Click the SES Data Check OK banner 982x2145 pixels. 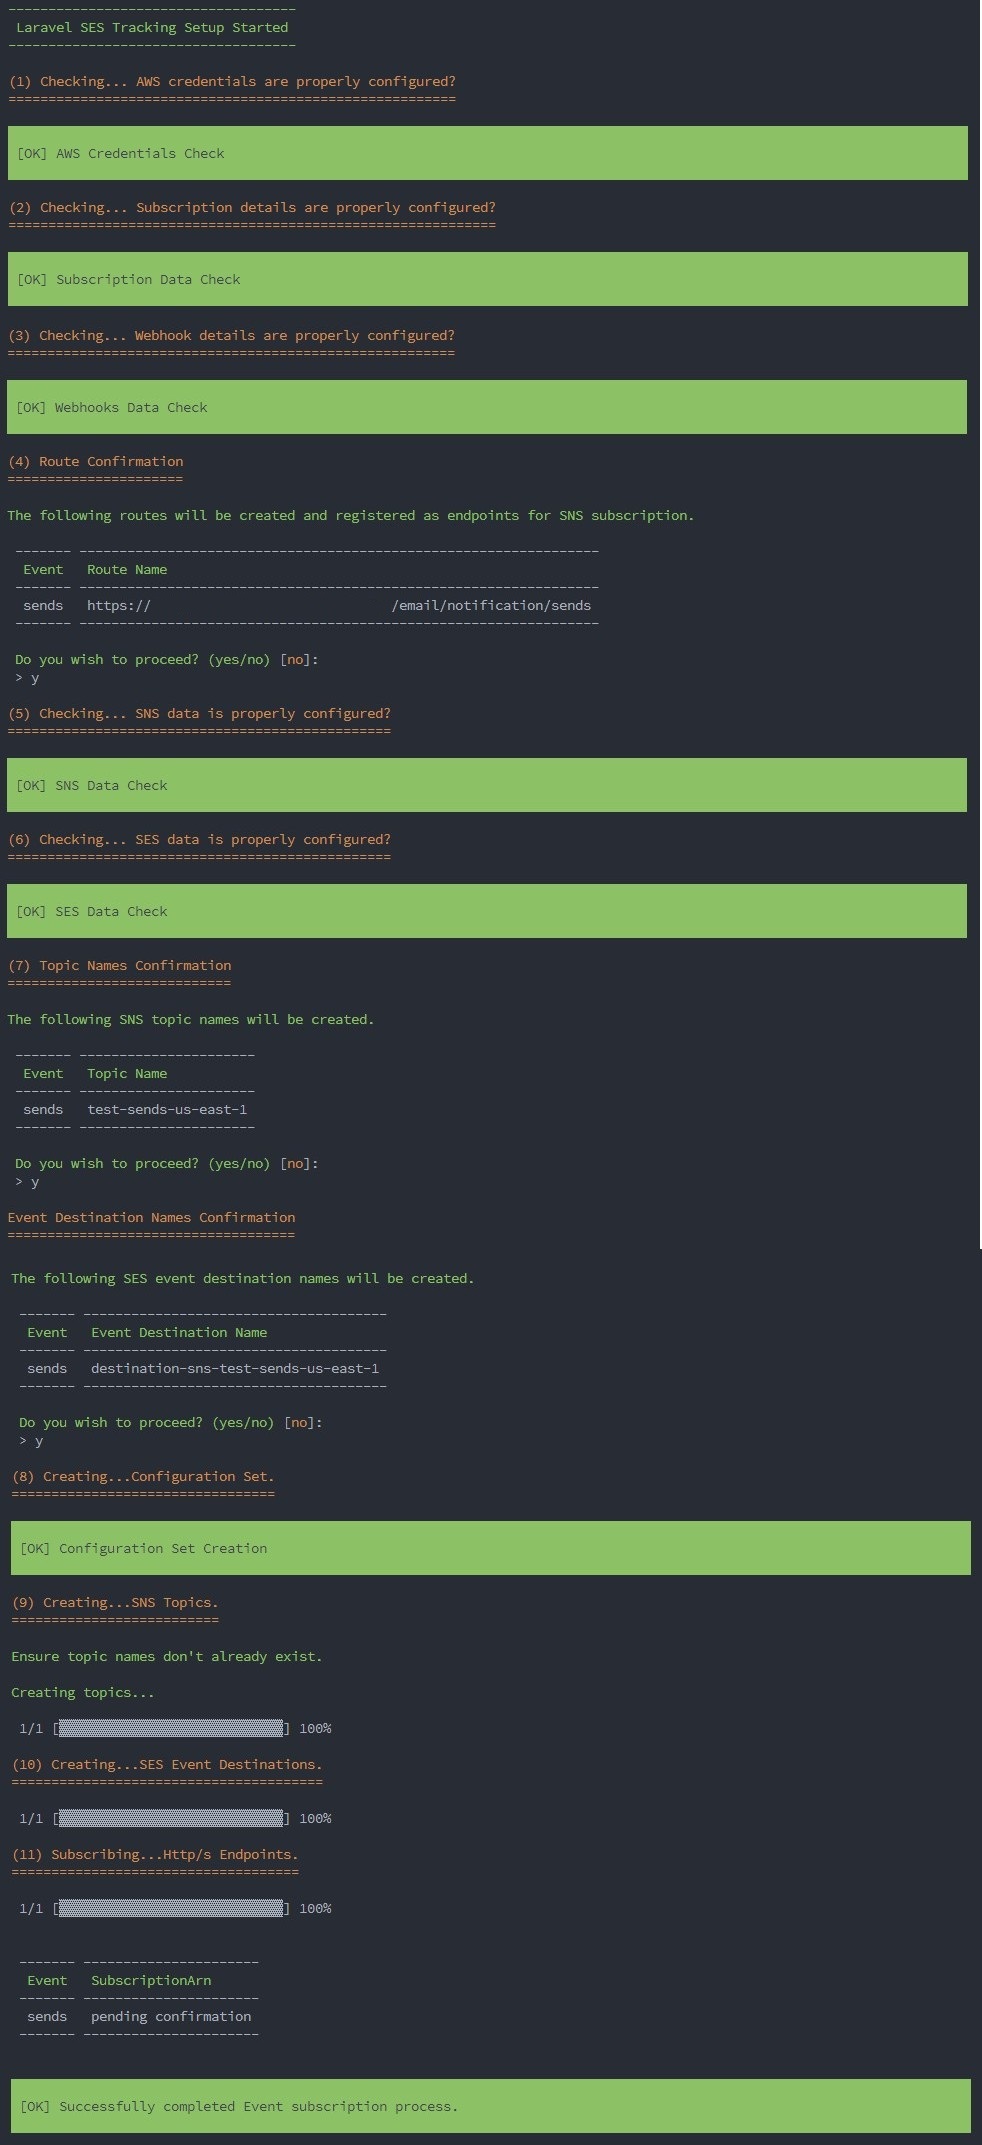pyautogui.click(x=487, y=911)
